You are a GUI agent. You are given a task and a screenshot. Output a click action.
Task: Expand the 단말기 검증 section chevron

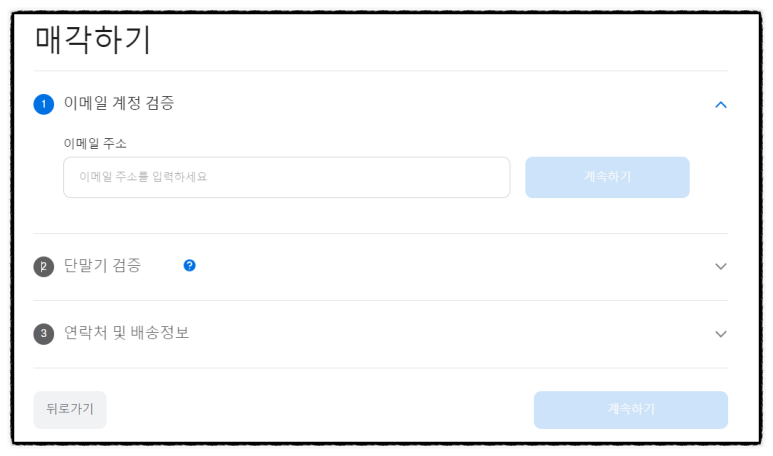[x=721, y=266]
